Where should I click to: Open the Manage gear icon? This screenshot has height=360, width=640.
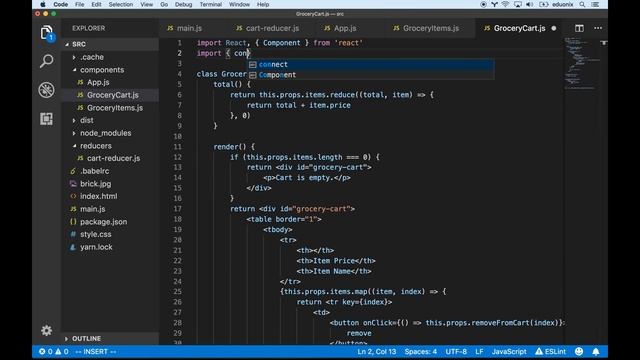[47, 330]
